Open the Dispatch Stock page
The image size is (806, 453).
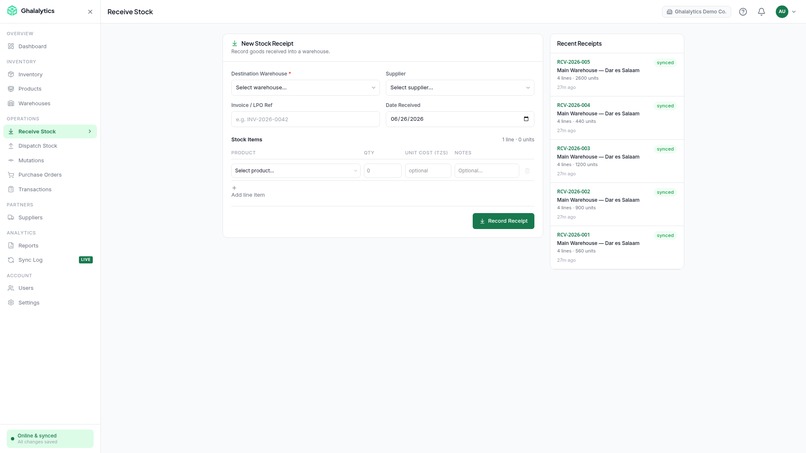pos(50,146)
